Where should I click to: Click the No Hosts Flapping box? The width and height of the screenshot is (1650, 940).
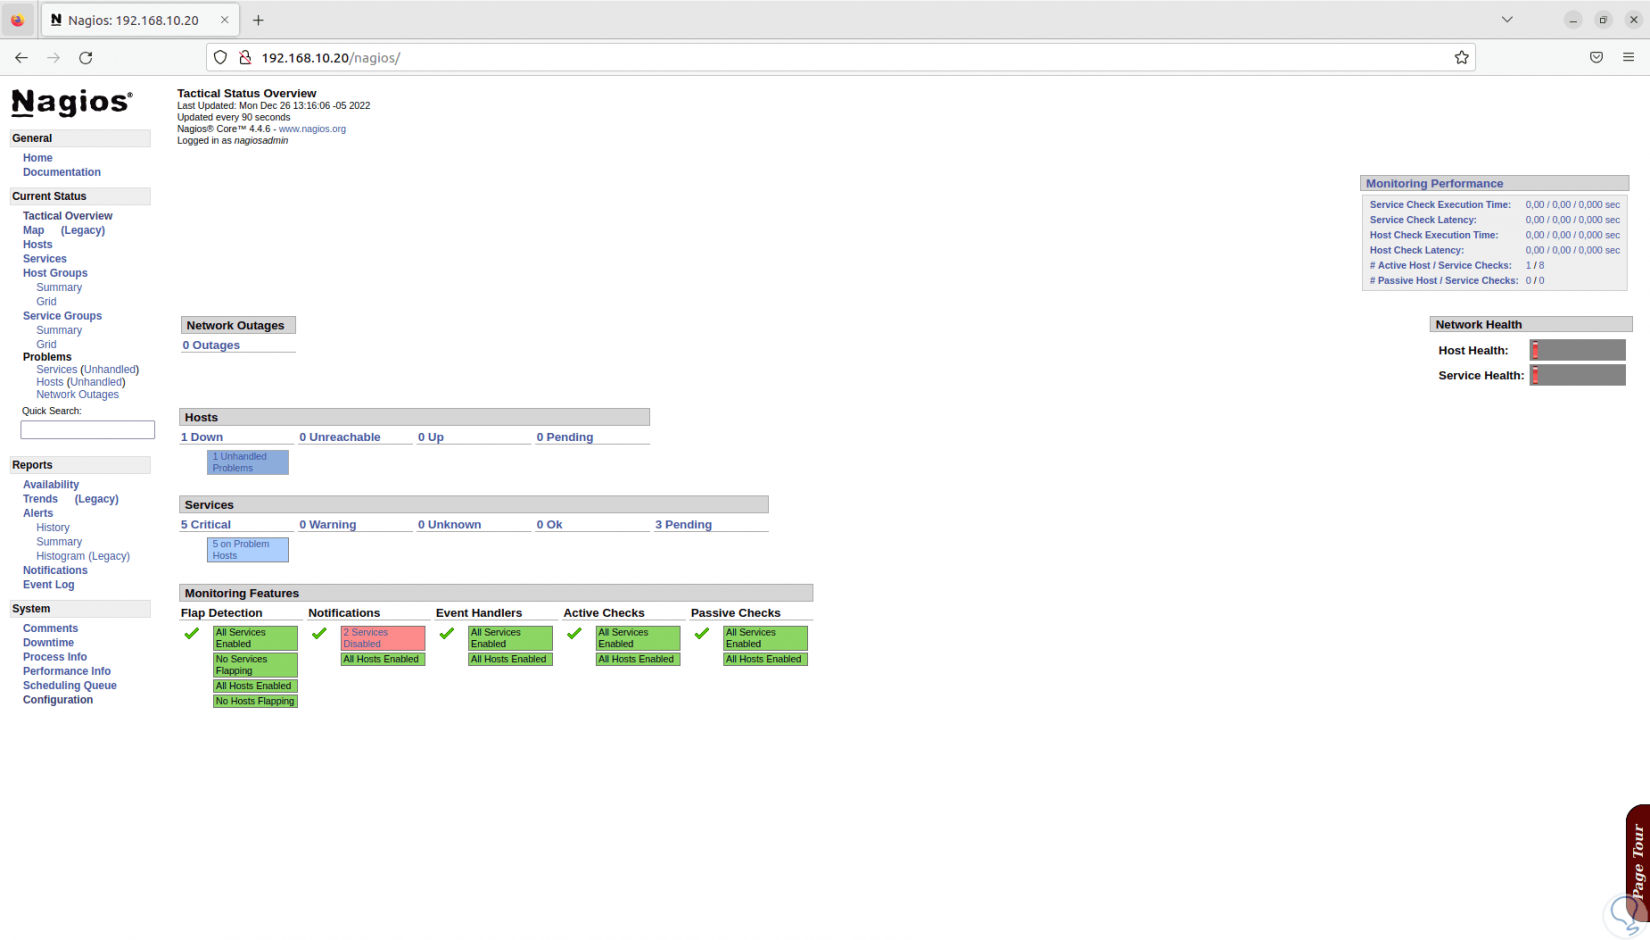[x=255, y=701]
